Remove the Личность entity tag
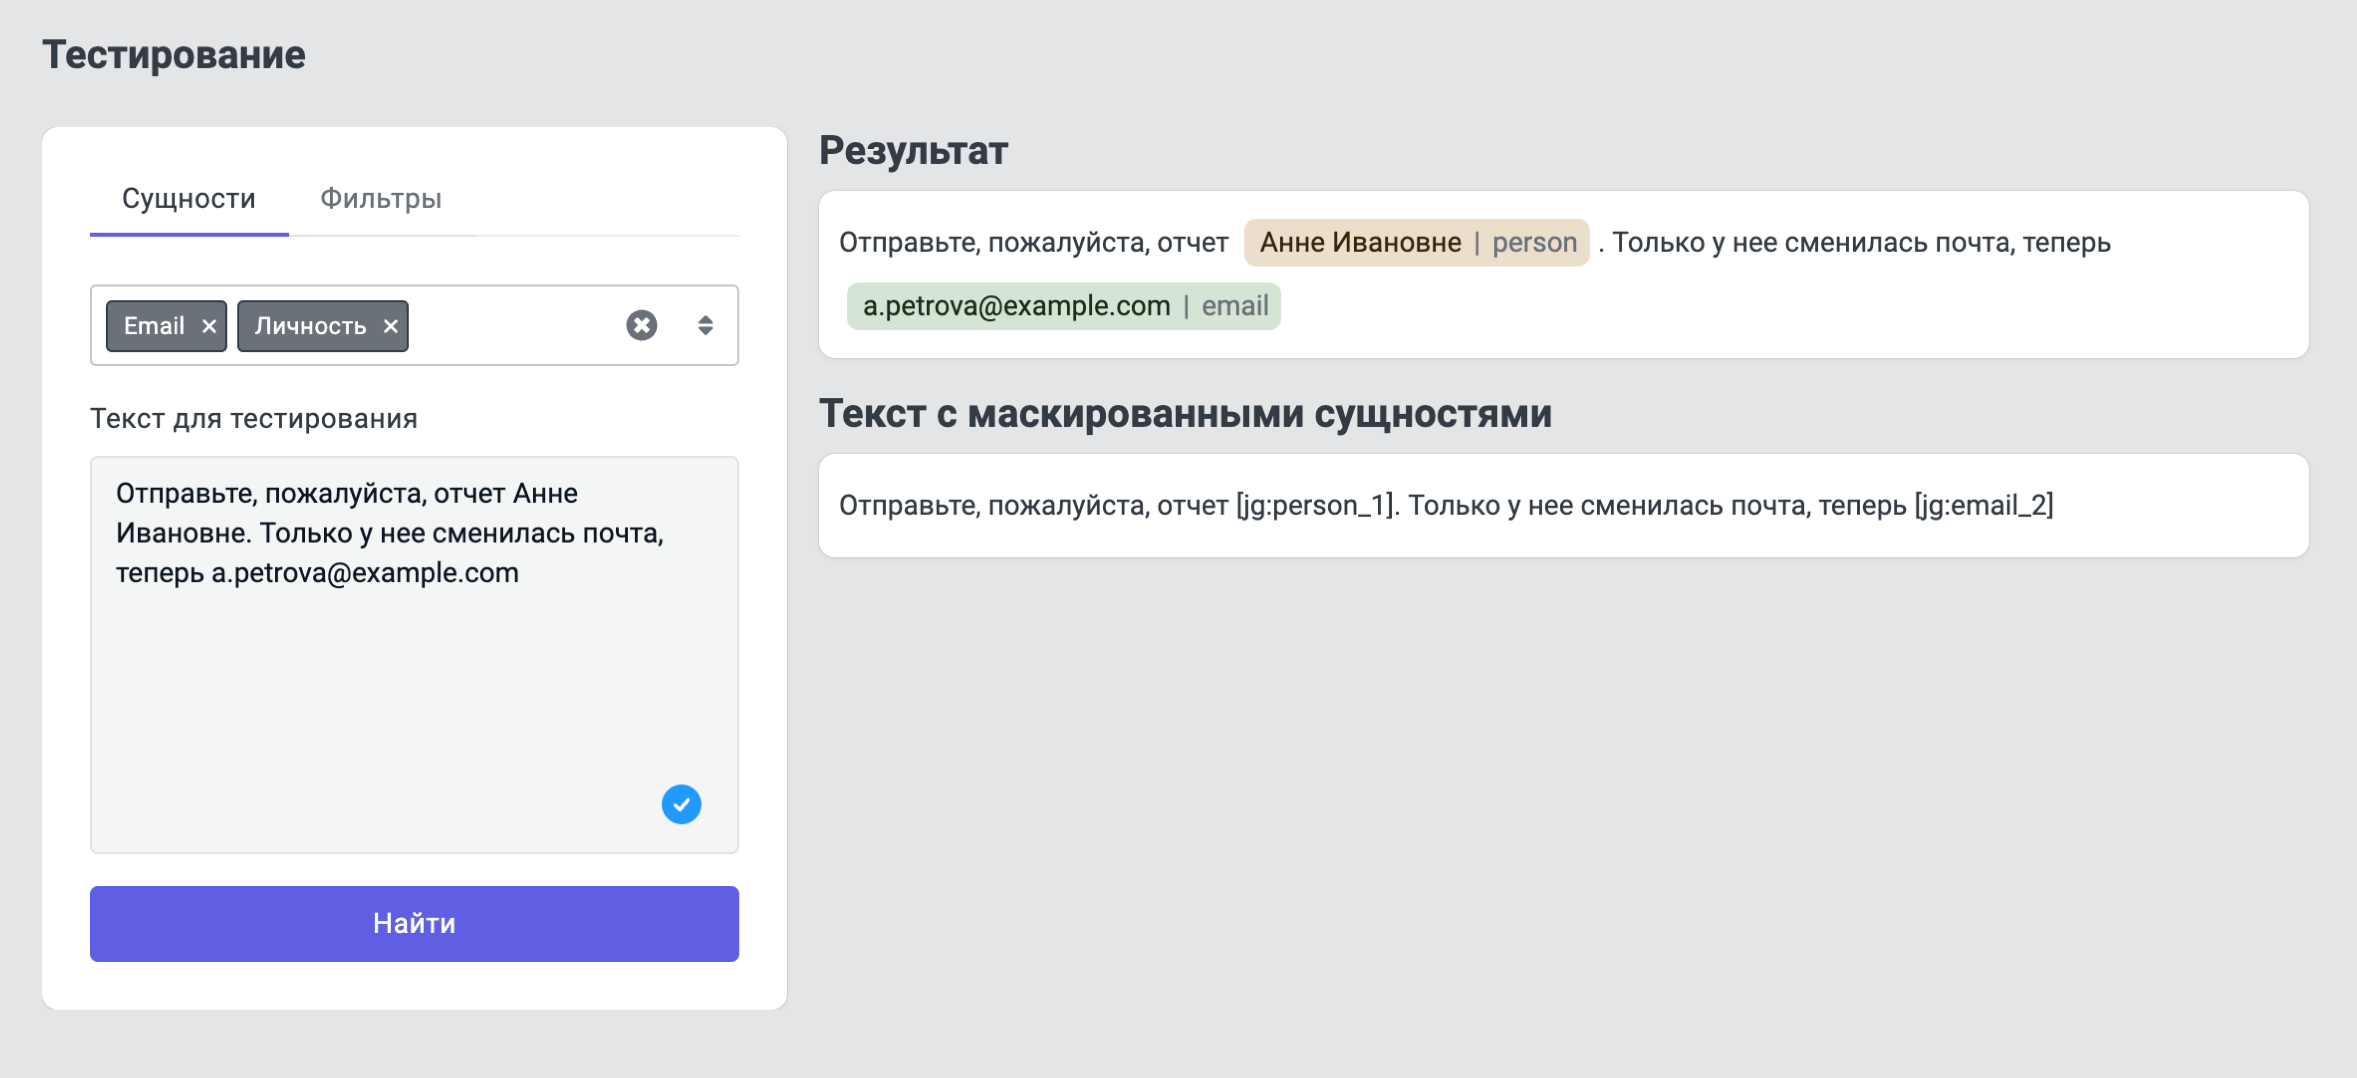2357x1078 pixels. pos(391,326)
